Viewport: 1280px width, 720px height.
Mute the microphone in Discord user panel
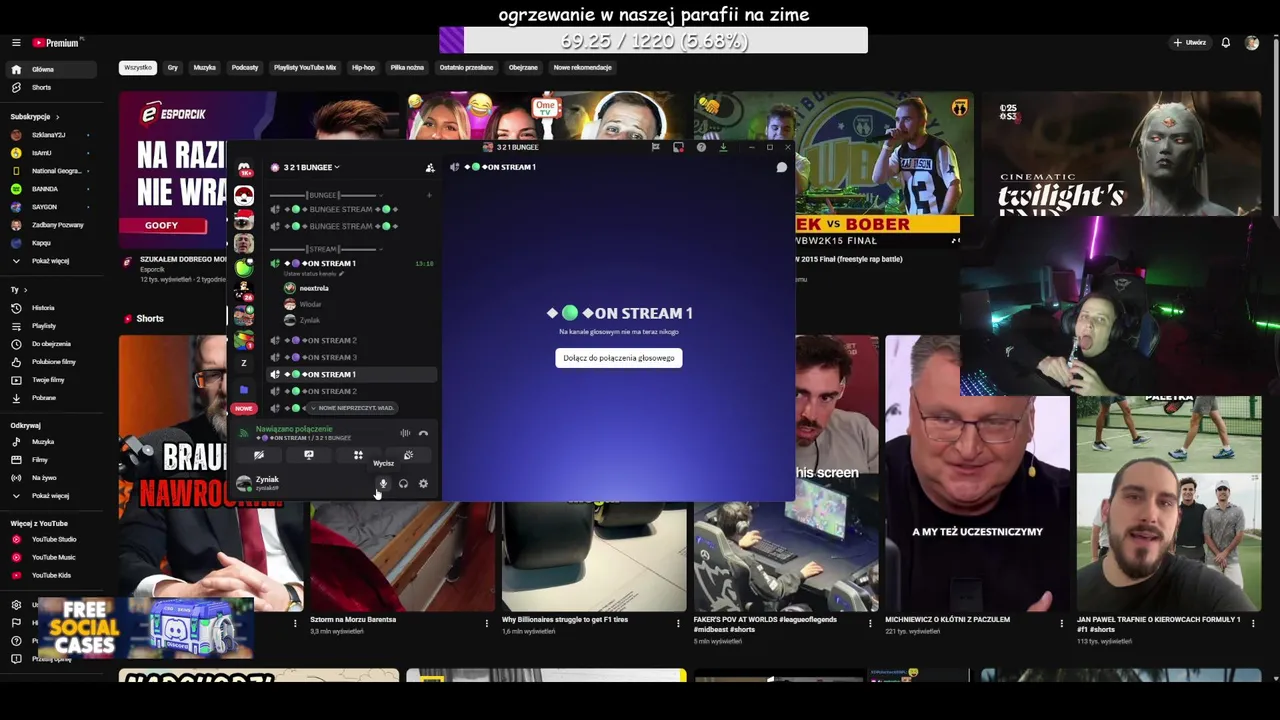(x=382, y=484)
